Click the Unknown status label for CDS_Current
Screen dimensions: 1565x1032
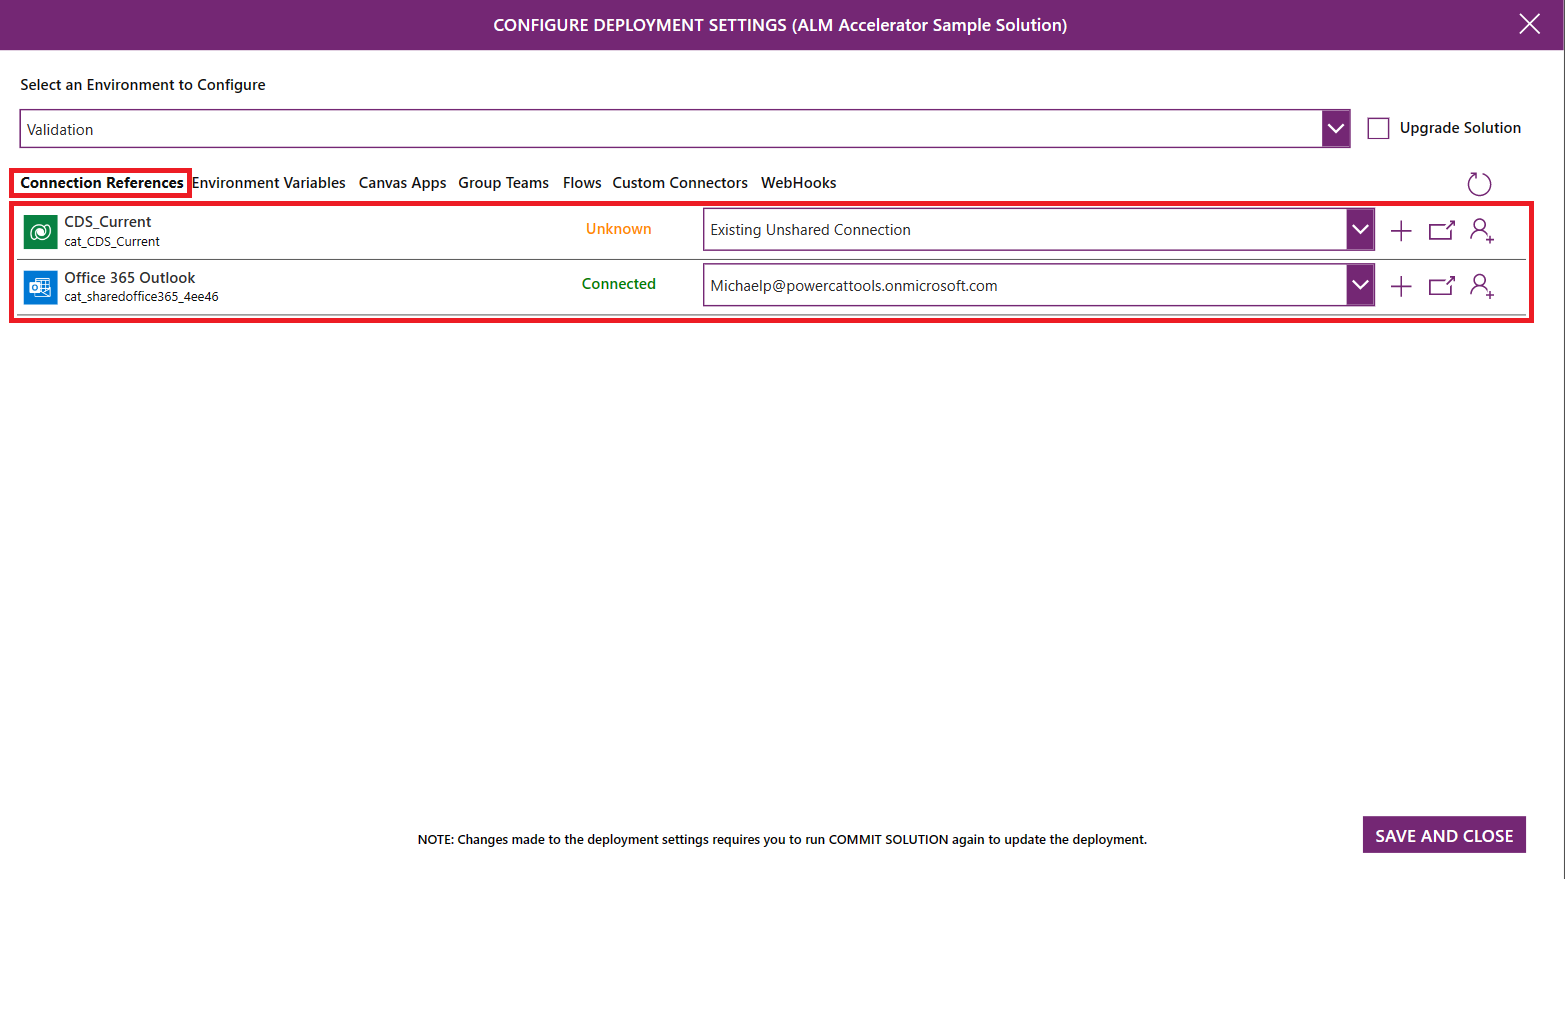618,228
